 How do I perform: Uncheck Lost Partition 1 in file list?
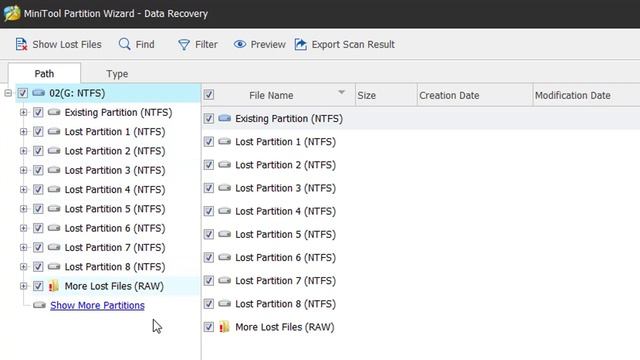[x=209, y=142]
